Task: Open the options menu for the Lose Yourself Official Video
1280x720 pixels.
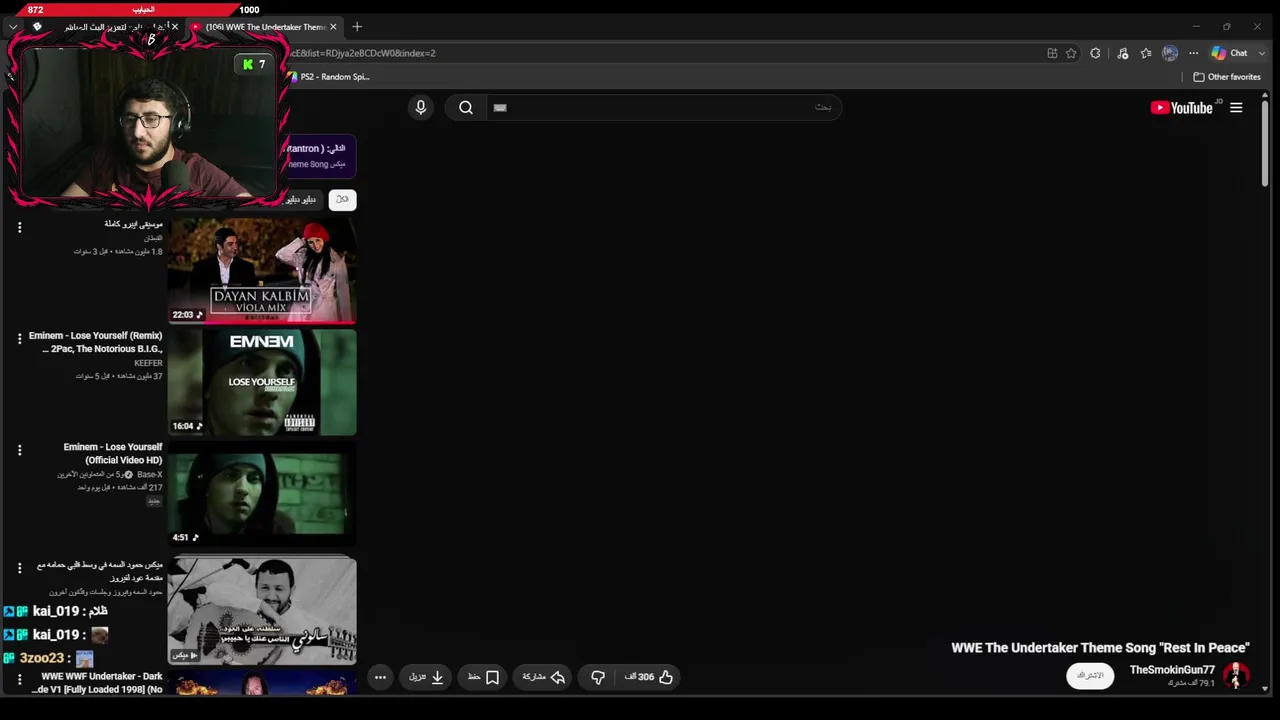Action: [19, 451]
